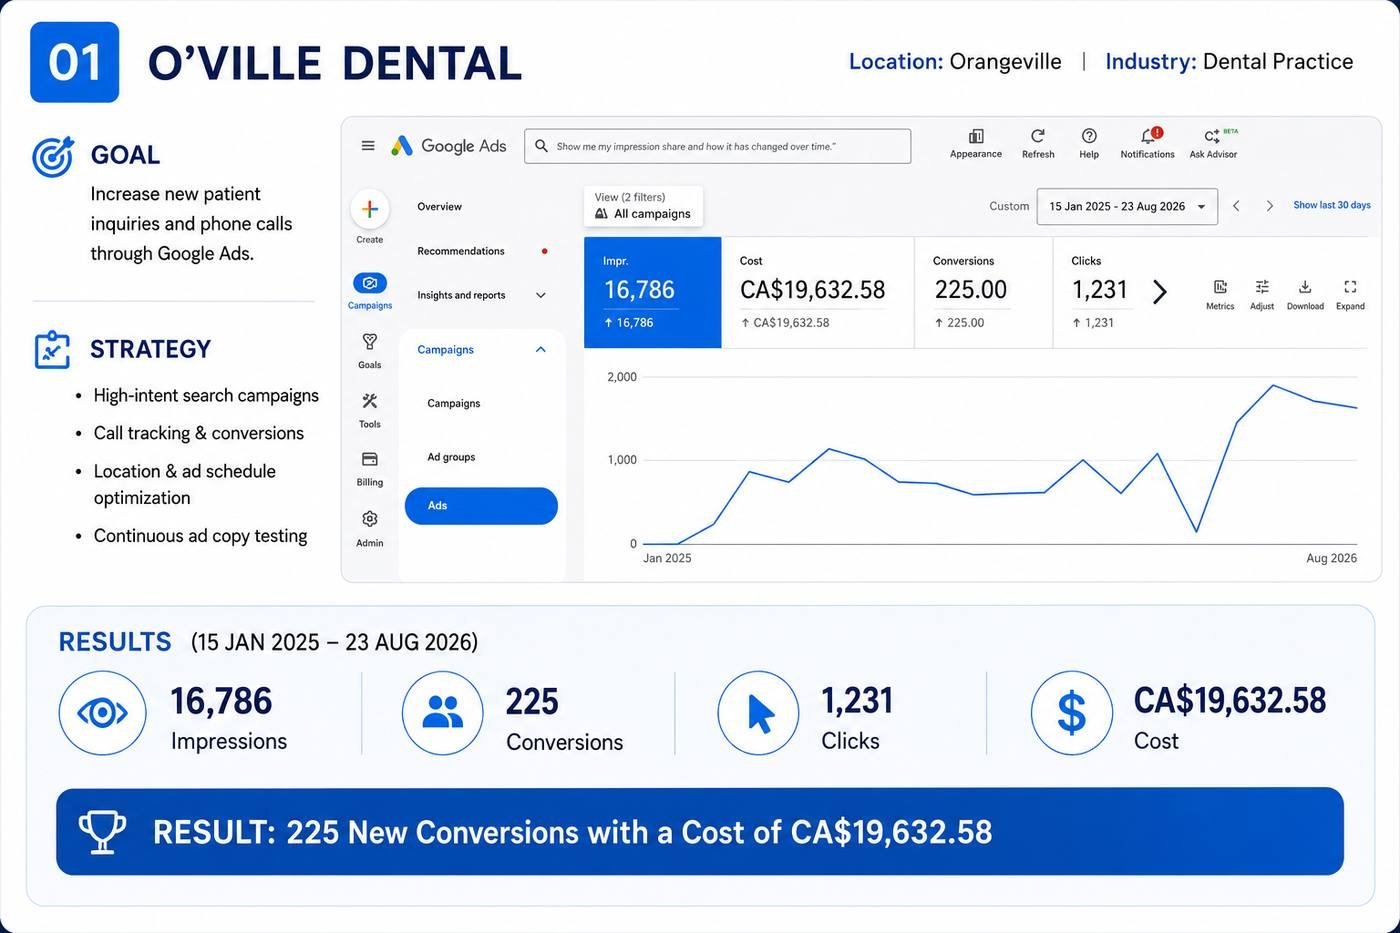
Task: Click 'High-intent search campaigns' bullet
Action: [x=206, y=396]
